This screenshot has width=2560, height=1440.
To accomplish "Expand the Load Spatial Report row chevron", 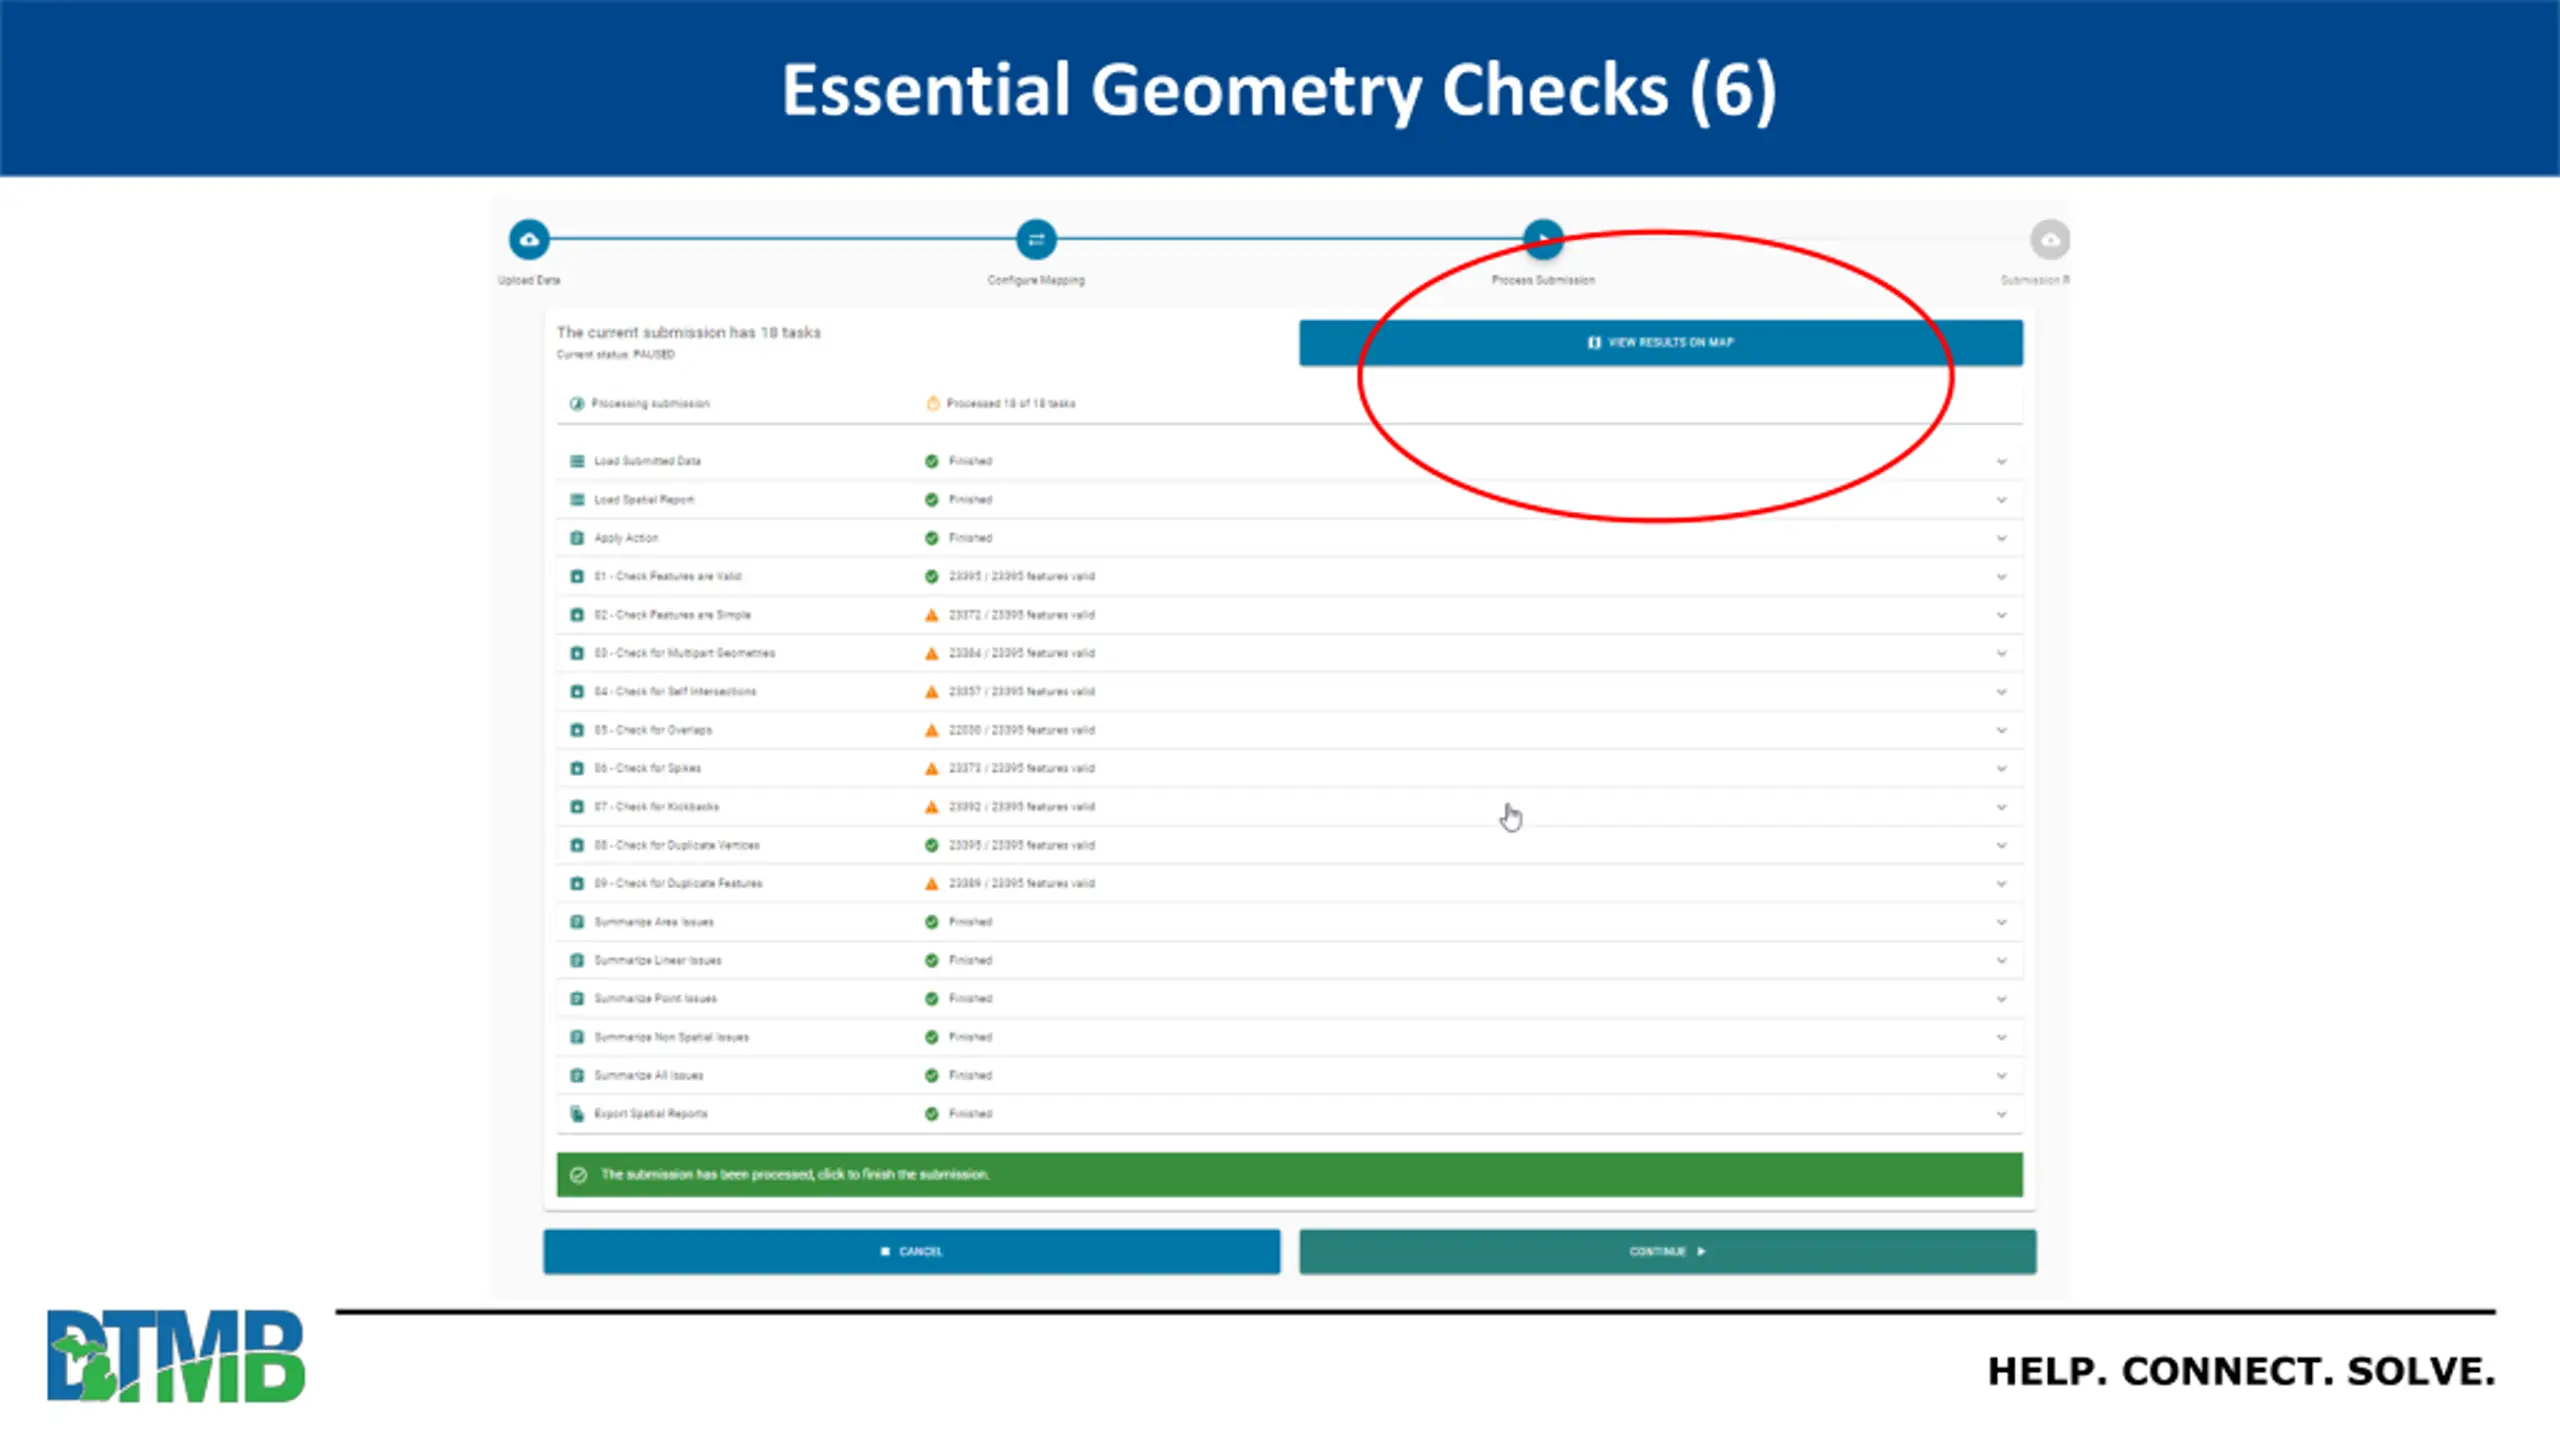I will pos(2001,499).
